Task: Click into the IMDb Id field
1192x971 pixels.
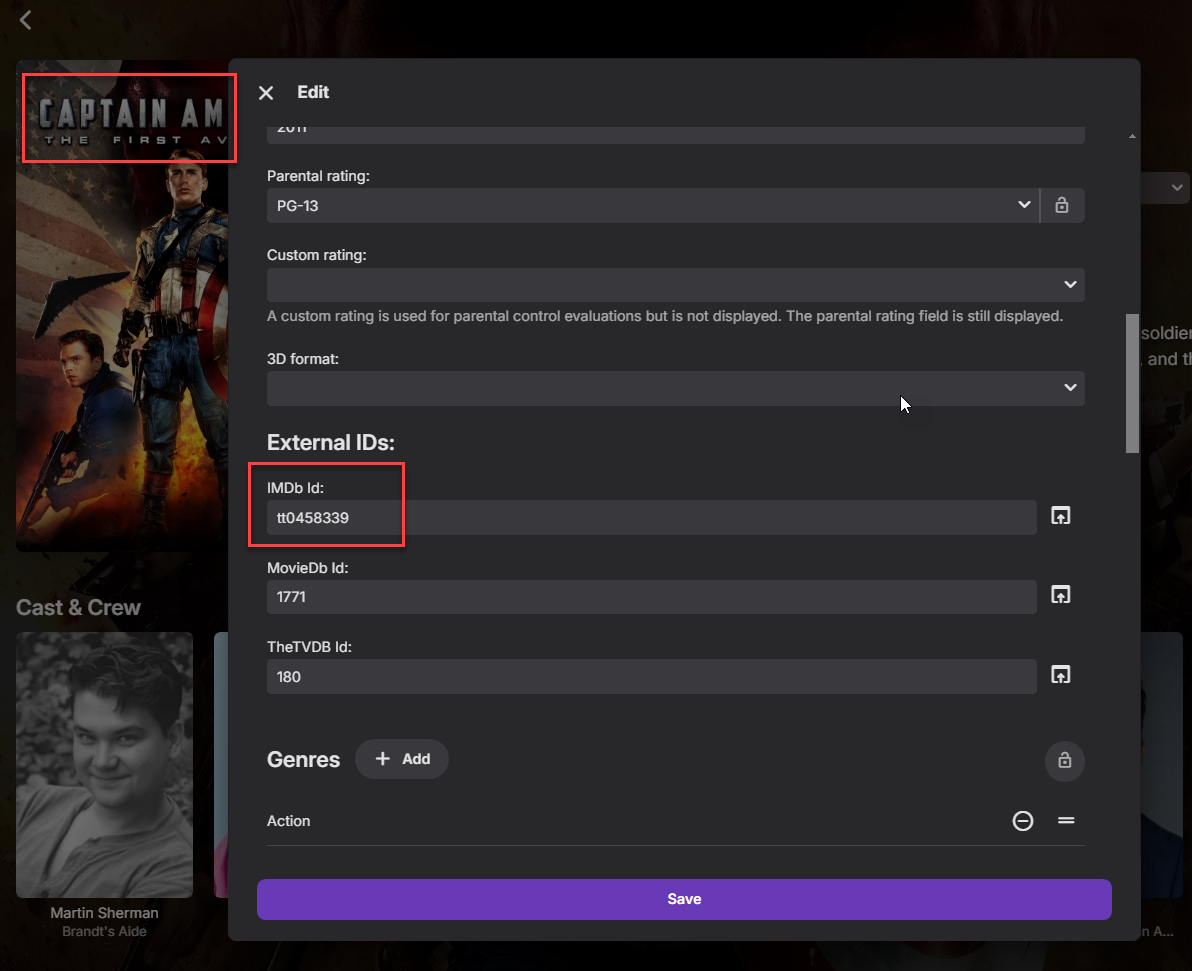Action: tap(650, 518)
